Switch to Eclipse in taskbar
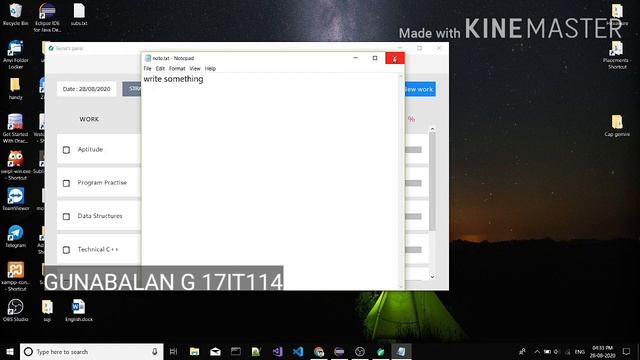640x360 pixels. pyautogui.click(x=339, y=351)
